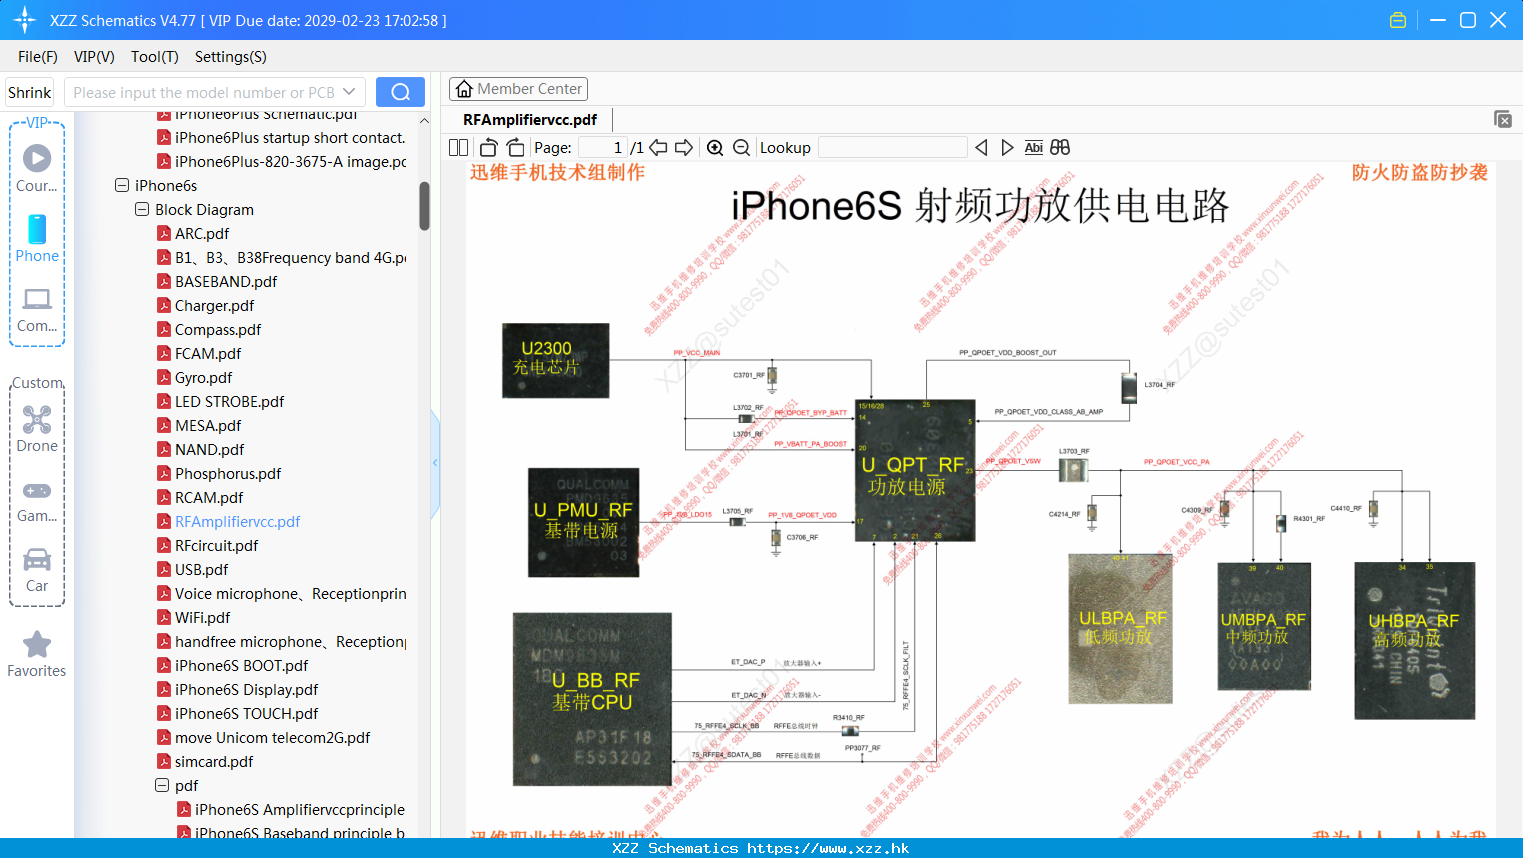
Task: Collapse the iPhone6s tree node
Action: click(122, 185)
